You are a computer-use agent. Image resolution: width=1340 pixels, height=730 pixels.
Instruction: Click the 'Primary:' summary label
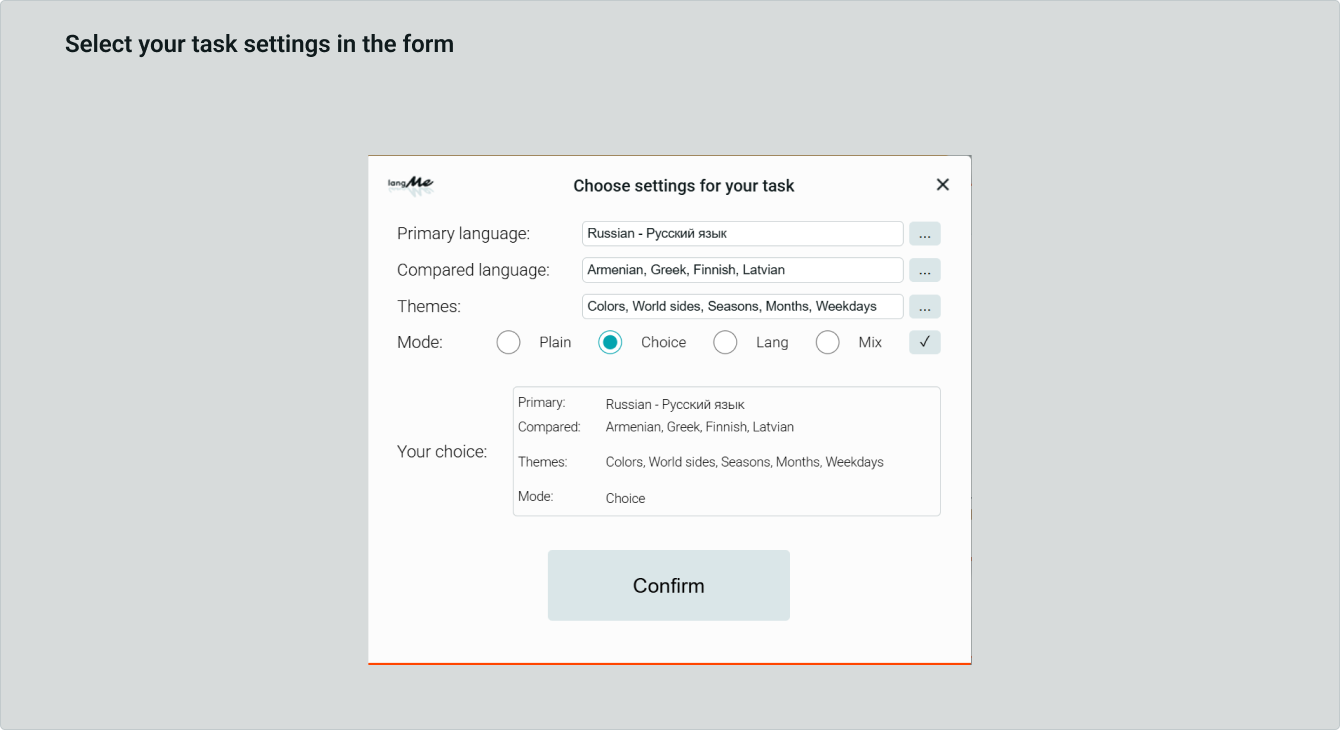pos(542,403)
